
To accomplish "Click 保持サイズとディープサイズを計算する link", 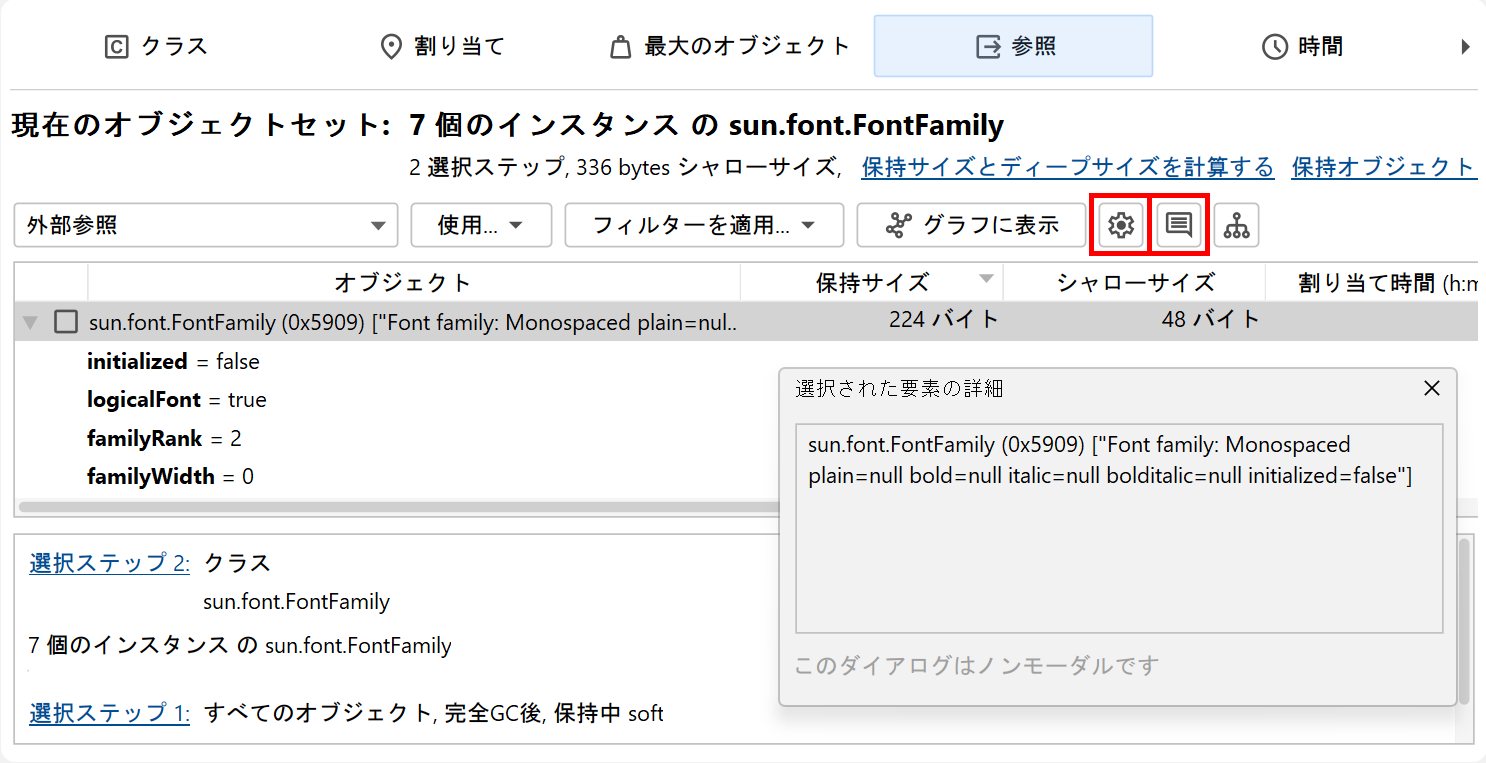I will click(x=1067, y=167).
